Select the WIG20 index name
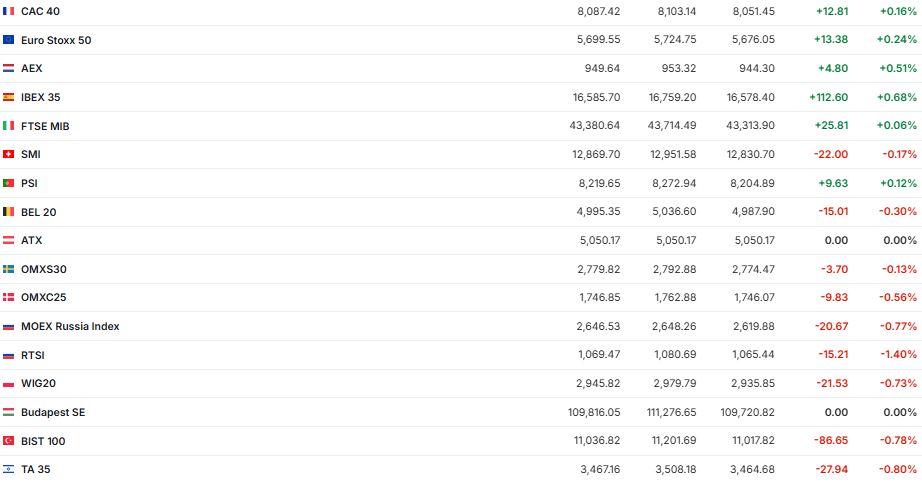The width and height of the screenshot is (922, 483). (37, 384)
